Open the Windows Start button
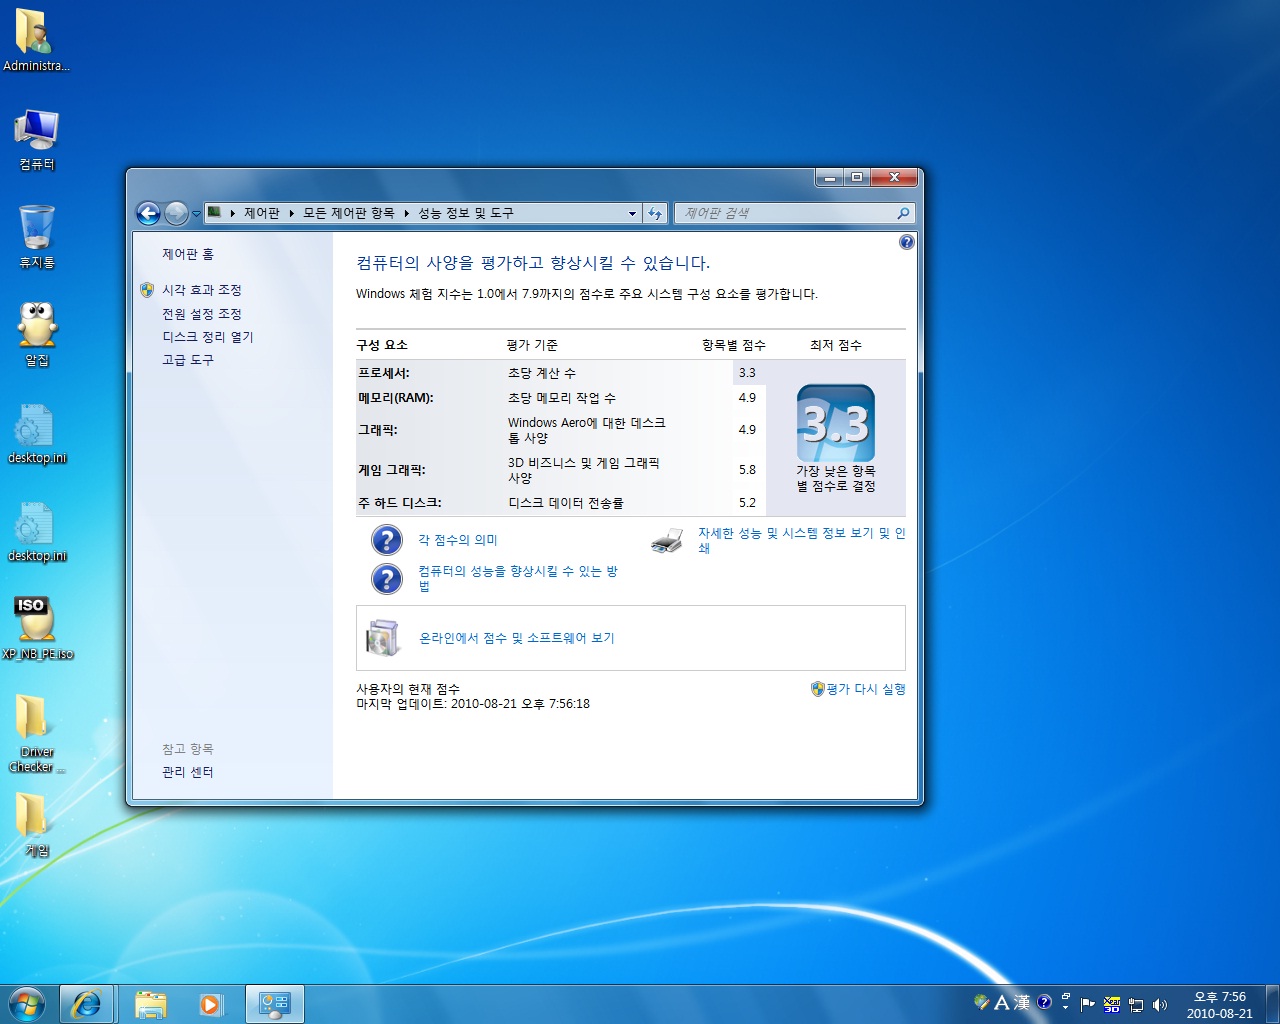1280x1024 pixels. tap(27, 1004)
